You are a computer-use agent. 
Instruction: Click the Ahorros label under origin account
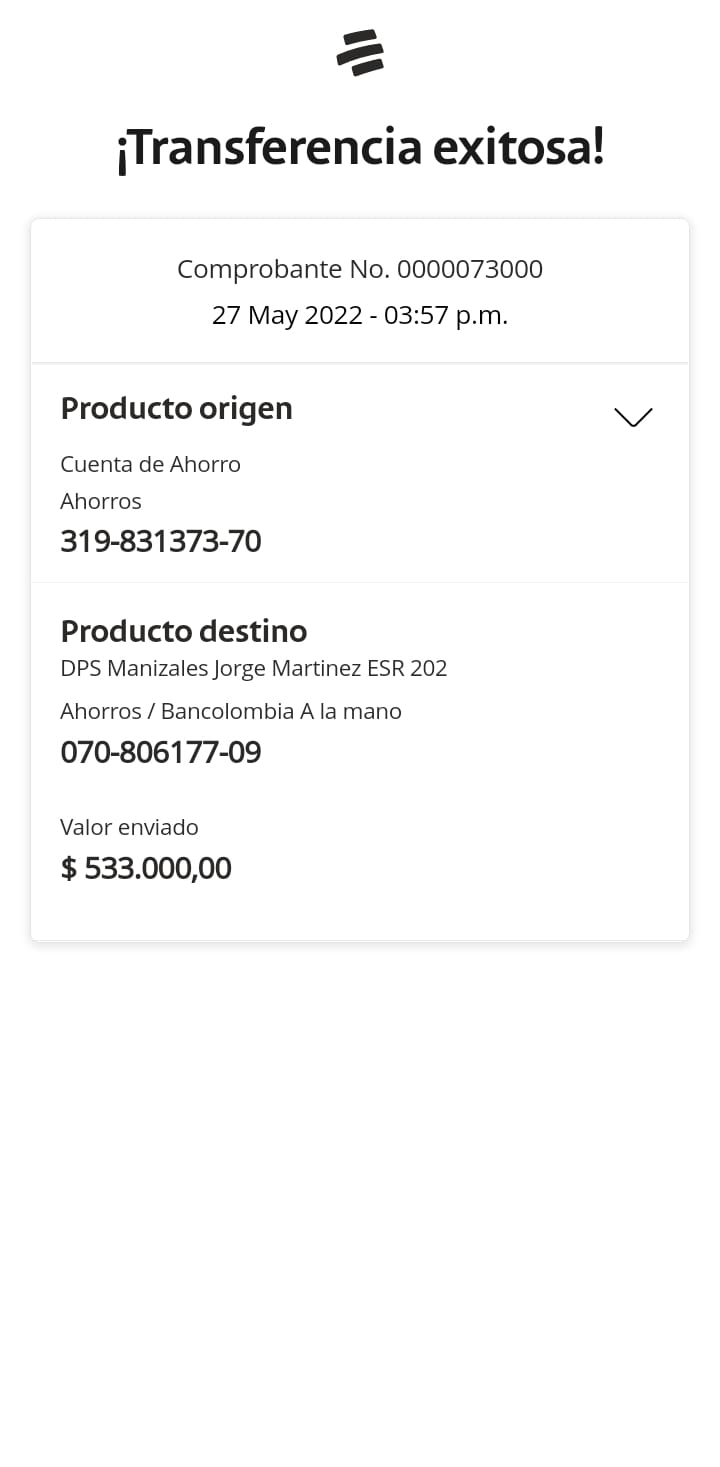pyautogui.click(x=100, y=501)
